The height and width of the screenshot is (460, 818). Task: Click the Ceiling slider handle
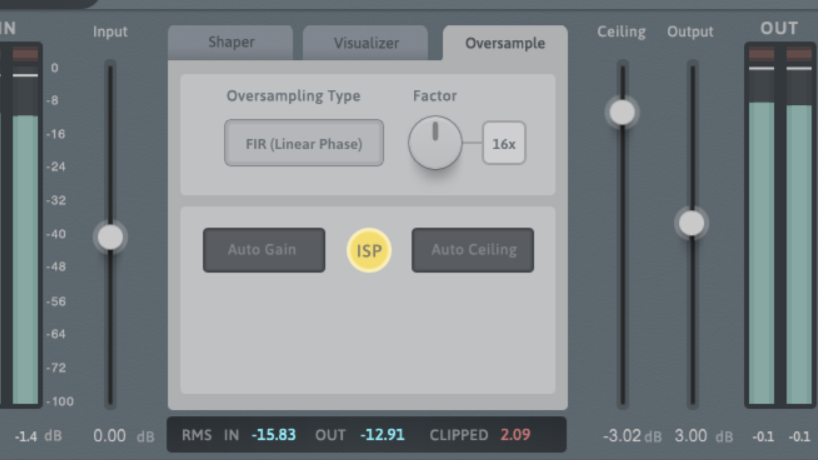point(623,112)
